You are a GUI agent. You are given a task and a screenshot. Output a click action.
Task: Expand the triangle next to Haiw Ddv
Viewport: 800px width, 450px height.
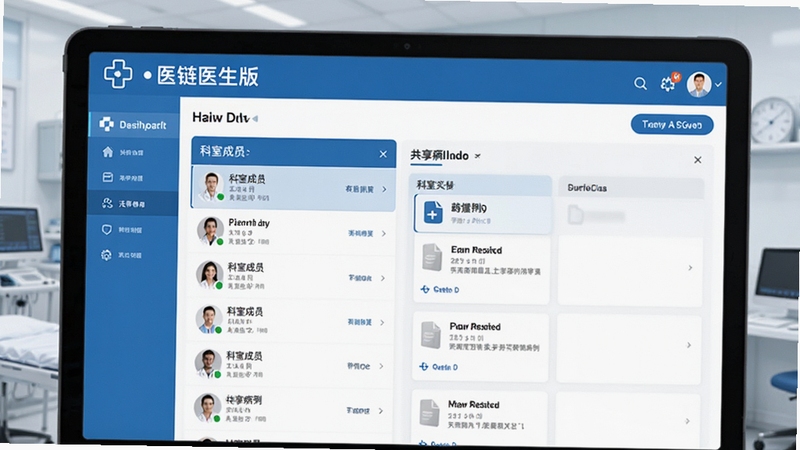click(255, 119)
